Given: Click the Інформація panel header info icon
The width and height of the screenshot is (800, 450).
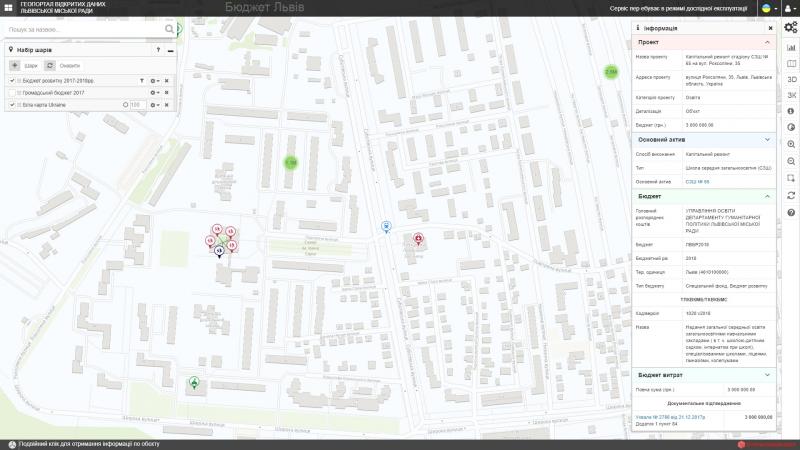Looking at the screenshot, I should coord(638,28).
